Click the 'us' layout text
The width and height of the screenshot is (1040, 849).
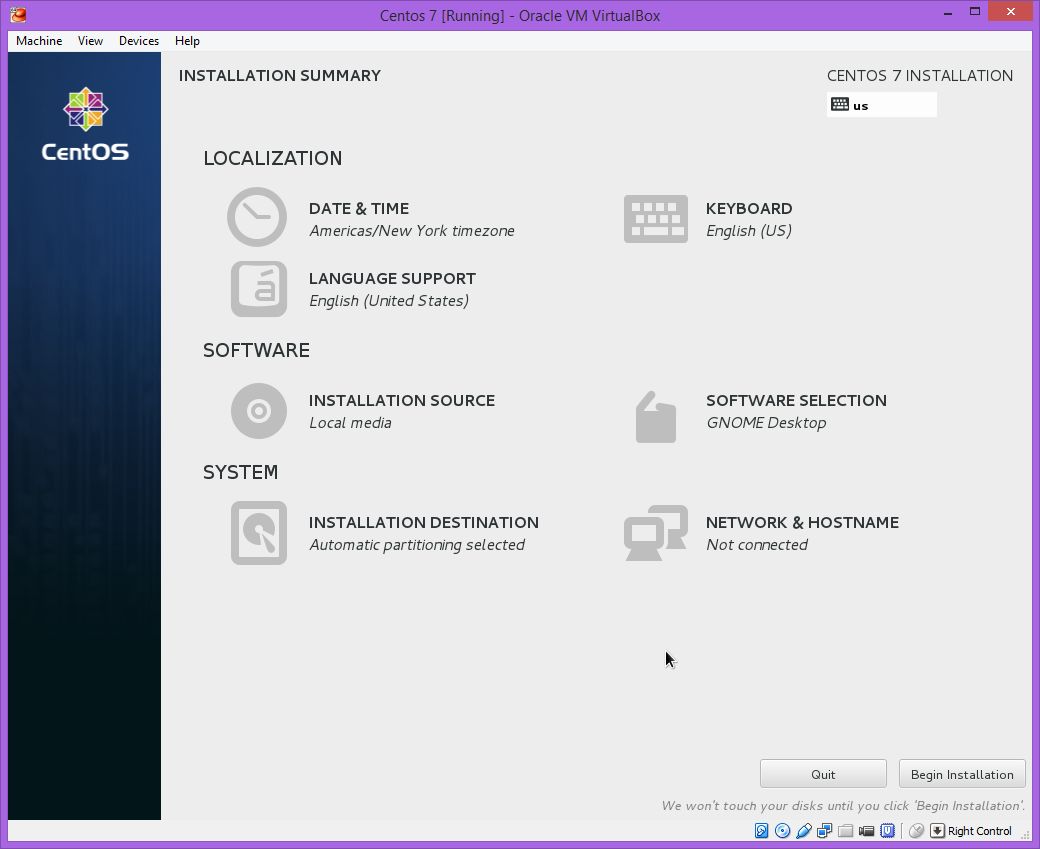click(860, 106)
